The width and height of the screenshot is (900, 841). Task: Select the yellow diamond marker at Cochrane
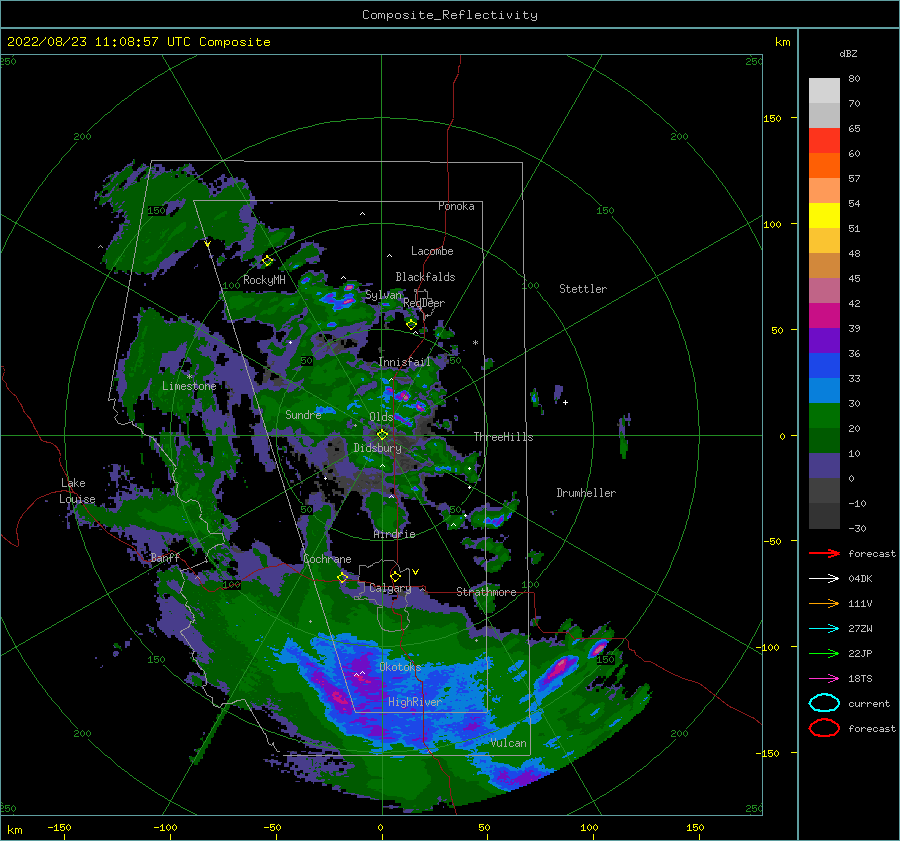click(342, 578)
